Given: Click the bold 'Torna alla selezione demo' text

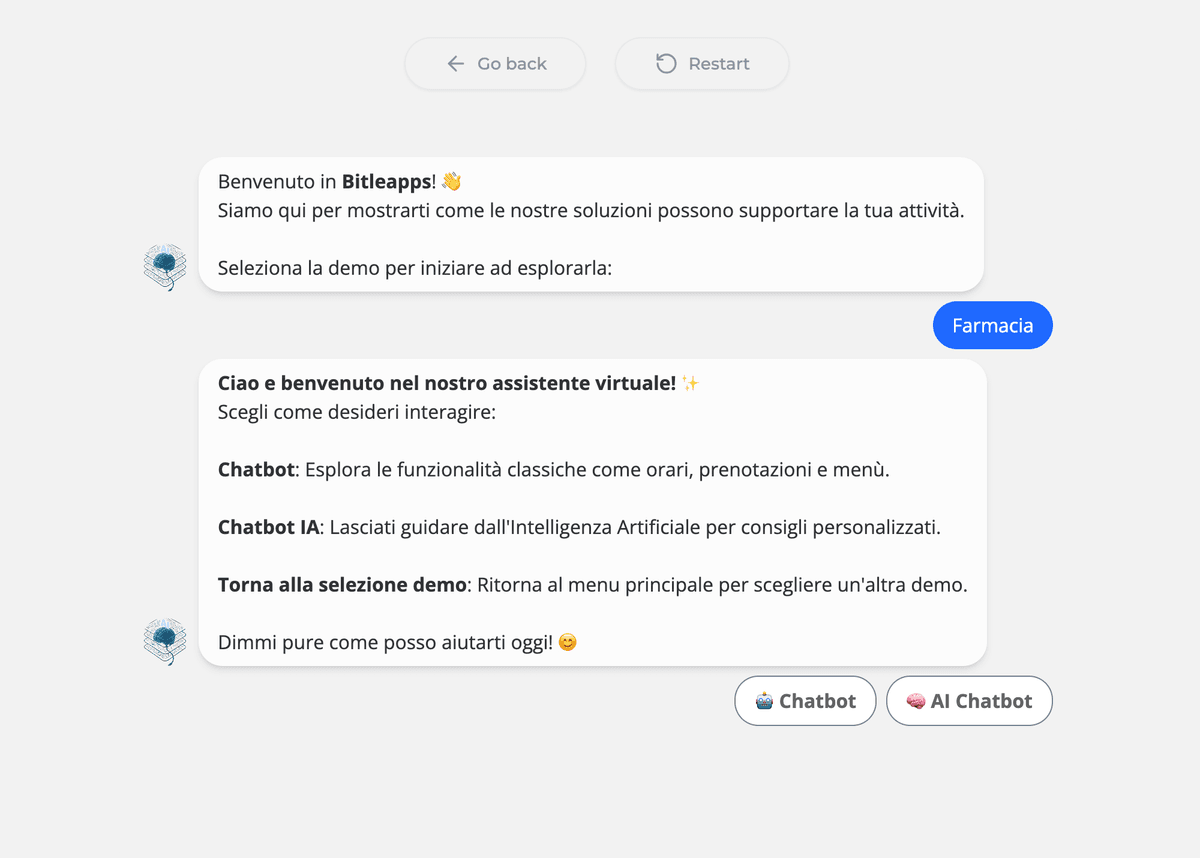Looking at the screenshot, I should click(x=342, y=585).
